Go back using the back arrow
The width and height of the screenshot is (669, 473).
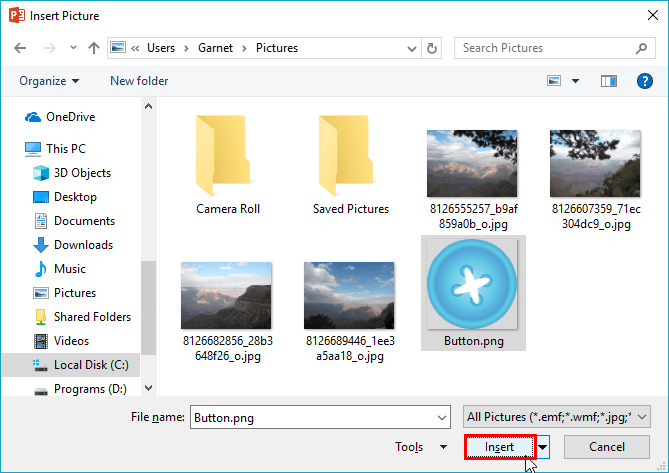20,48
